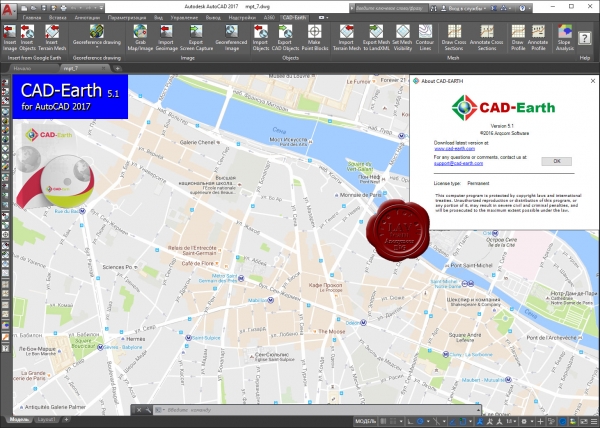Expand polar tracking settings dropdown arrow
The height and width of the screenshot is (428, 600).
(x=428, y=421)
